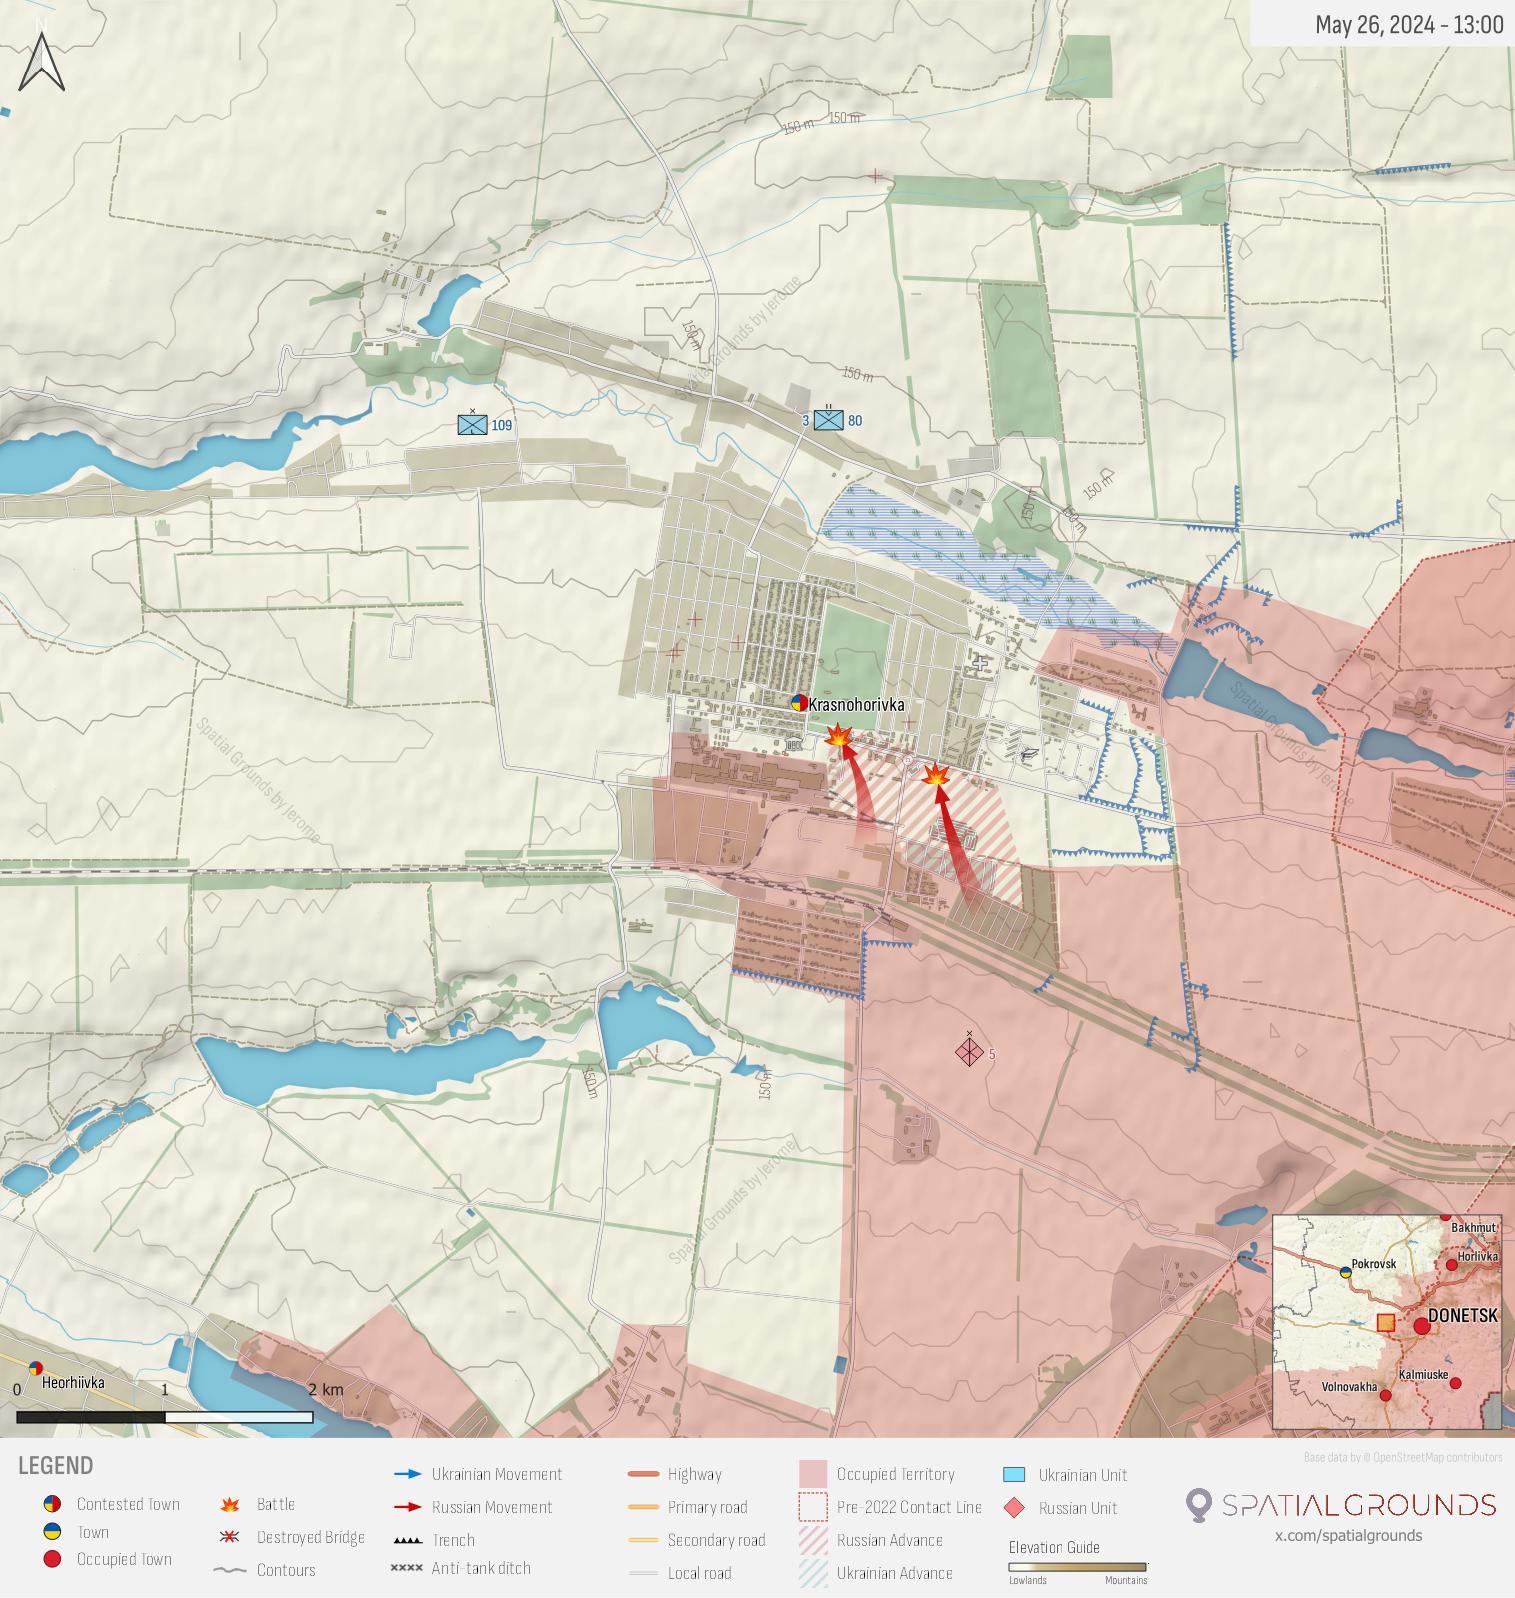This screenshot has width=1515, height=1598.
Task: Select the Ukrainian unit 80 marker
Action: pyautogui.click(x=828, y=420)
